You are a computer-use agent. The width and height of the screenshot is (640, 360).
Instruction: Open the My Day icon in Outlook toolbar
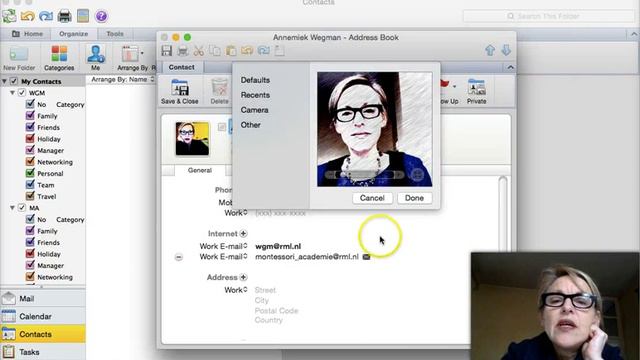coord(83,16)
